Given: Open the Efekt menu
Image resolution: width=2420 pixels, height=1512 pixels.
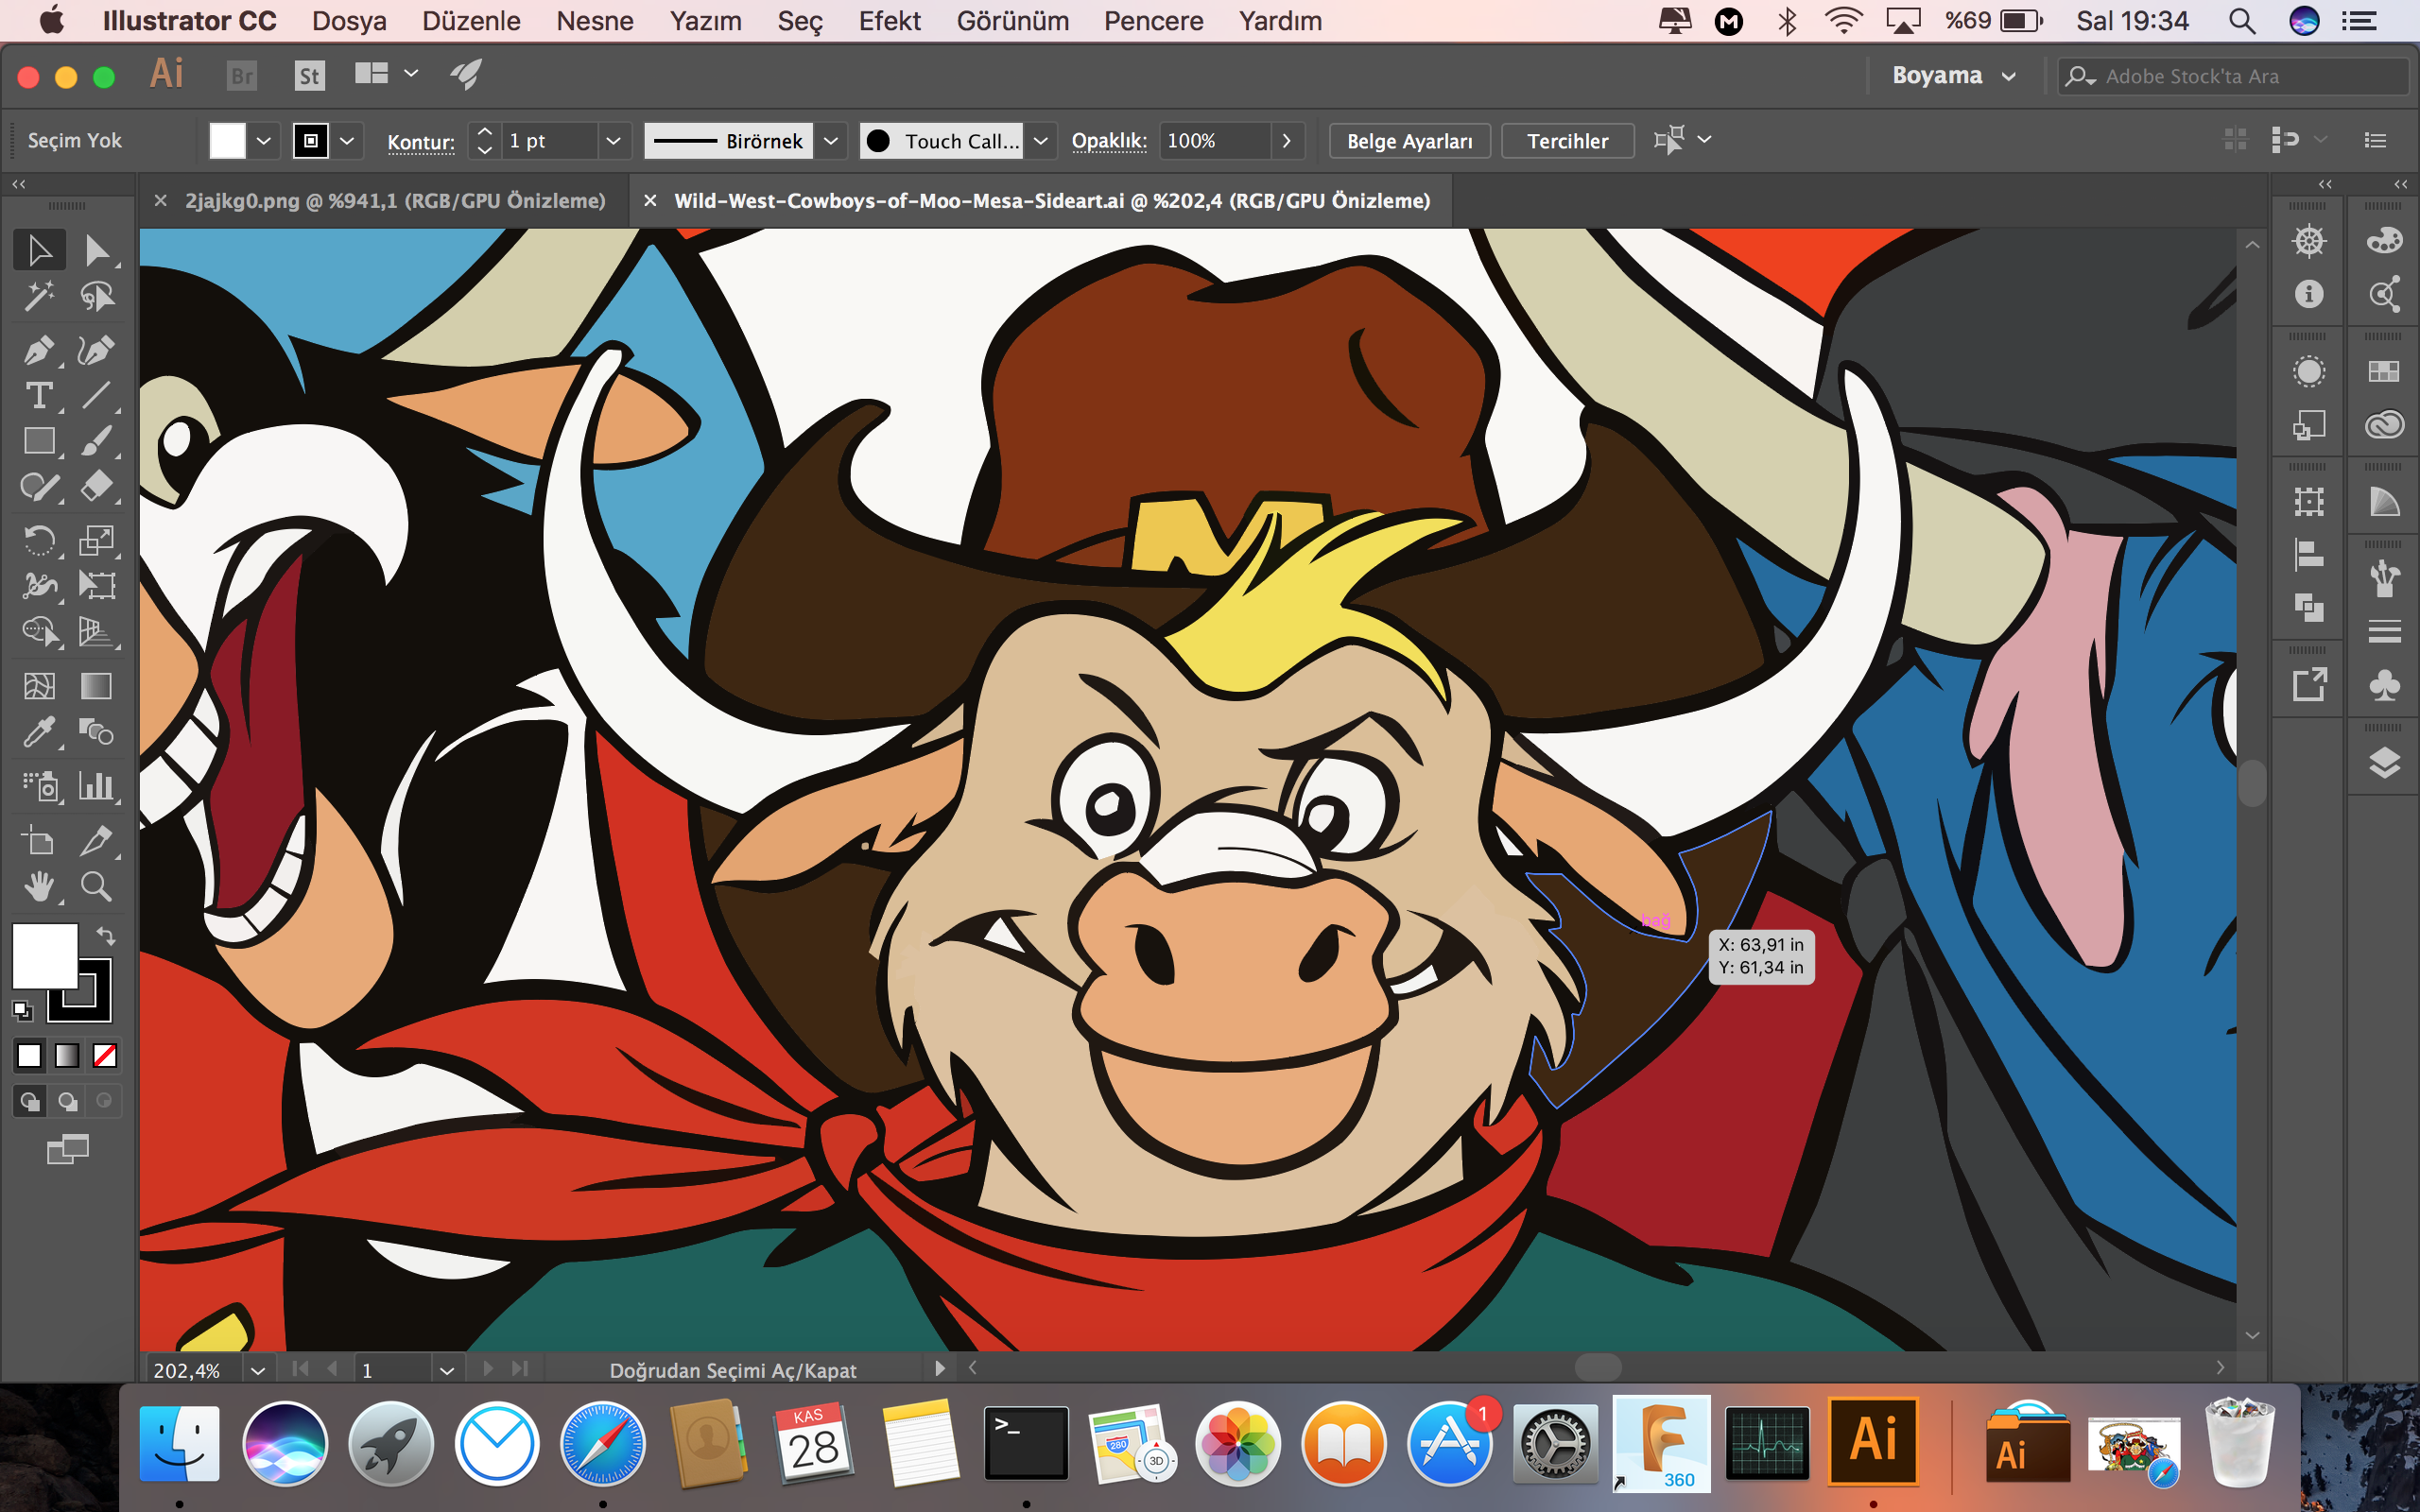Looking at the screenshot, I should pos(890,21).
